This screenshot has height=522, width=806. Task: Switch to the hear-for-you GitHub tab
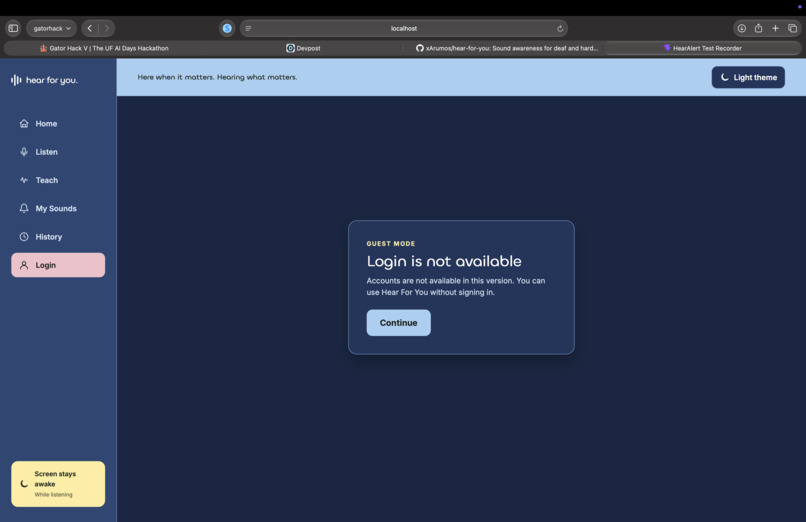[x=506, y=48]
